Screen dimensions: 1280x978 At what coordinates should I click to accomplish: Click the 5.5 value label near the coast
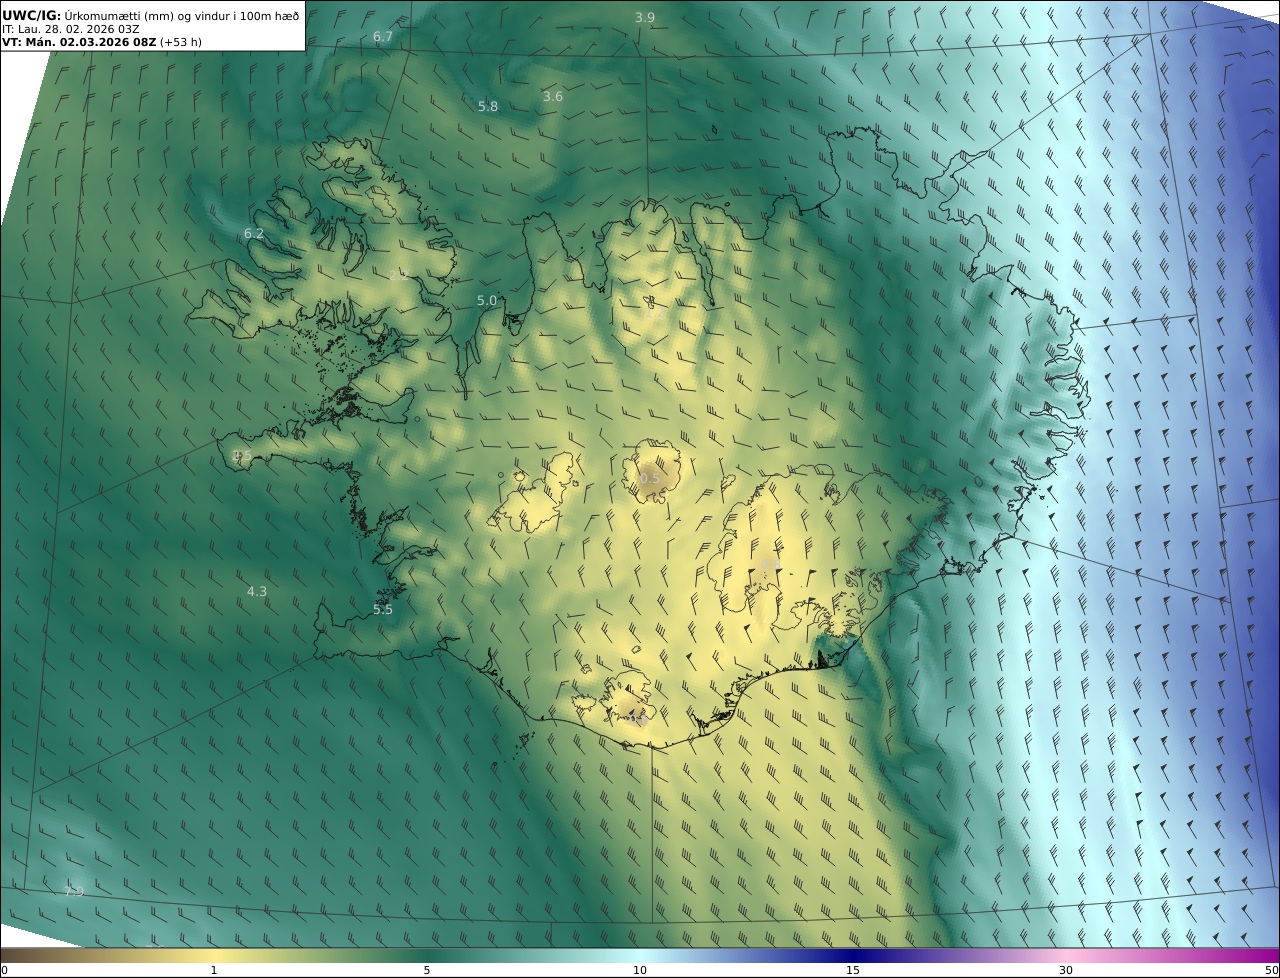[383, 610]
